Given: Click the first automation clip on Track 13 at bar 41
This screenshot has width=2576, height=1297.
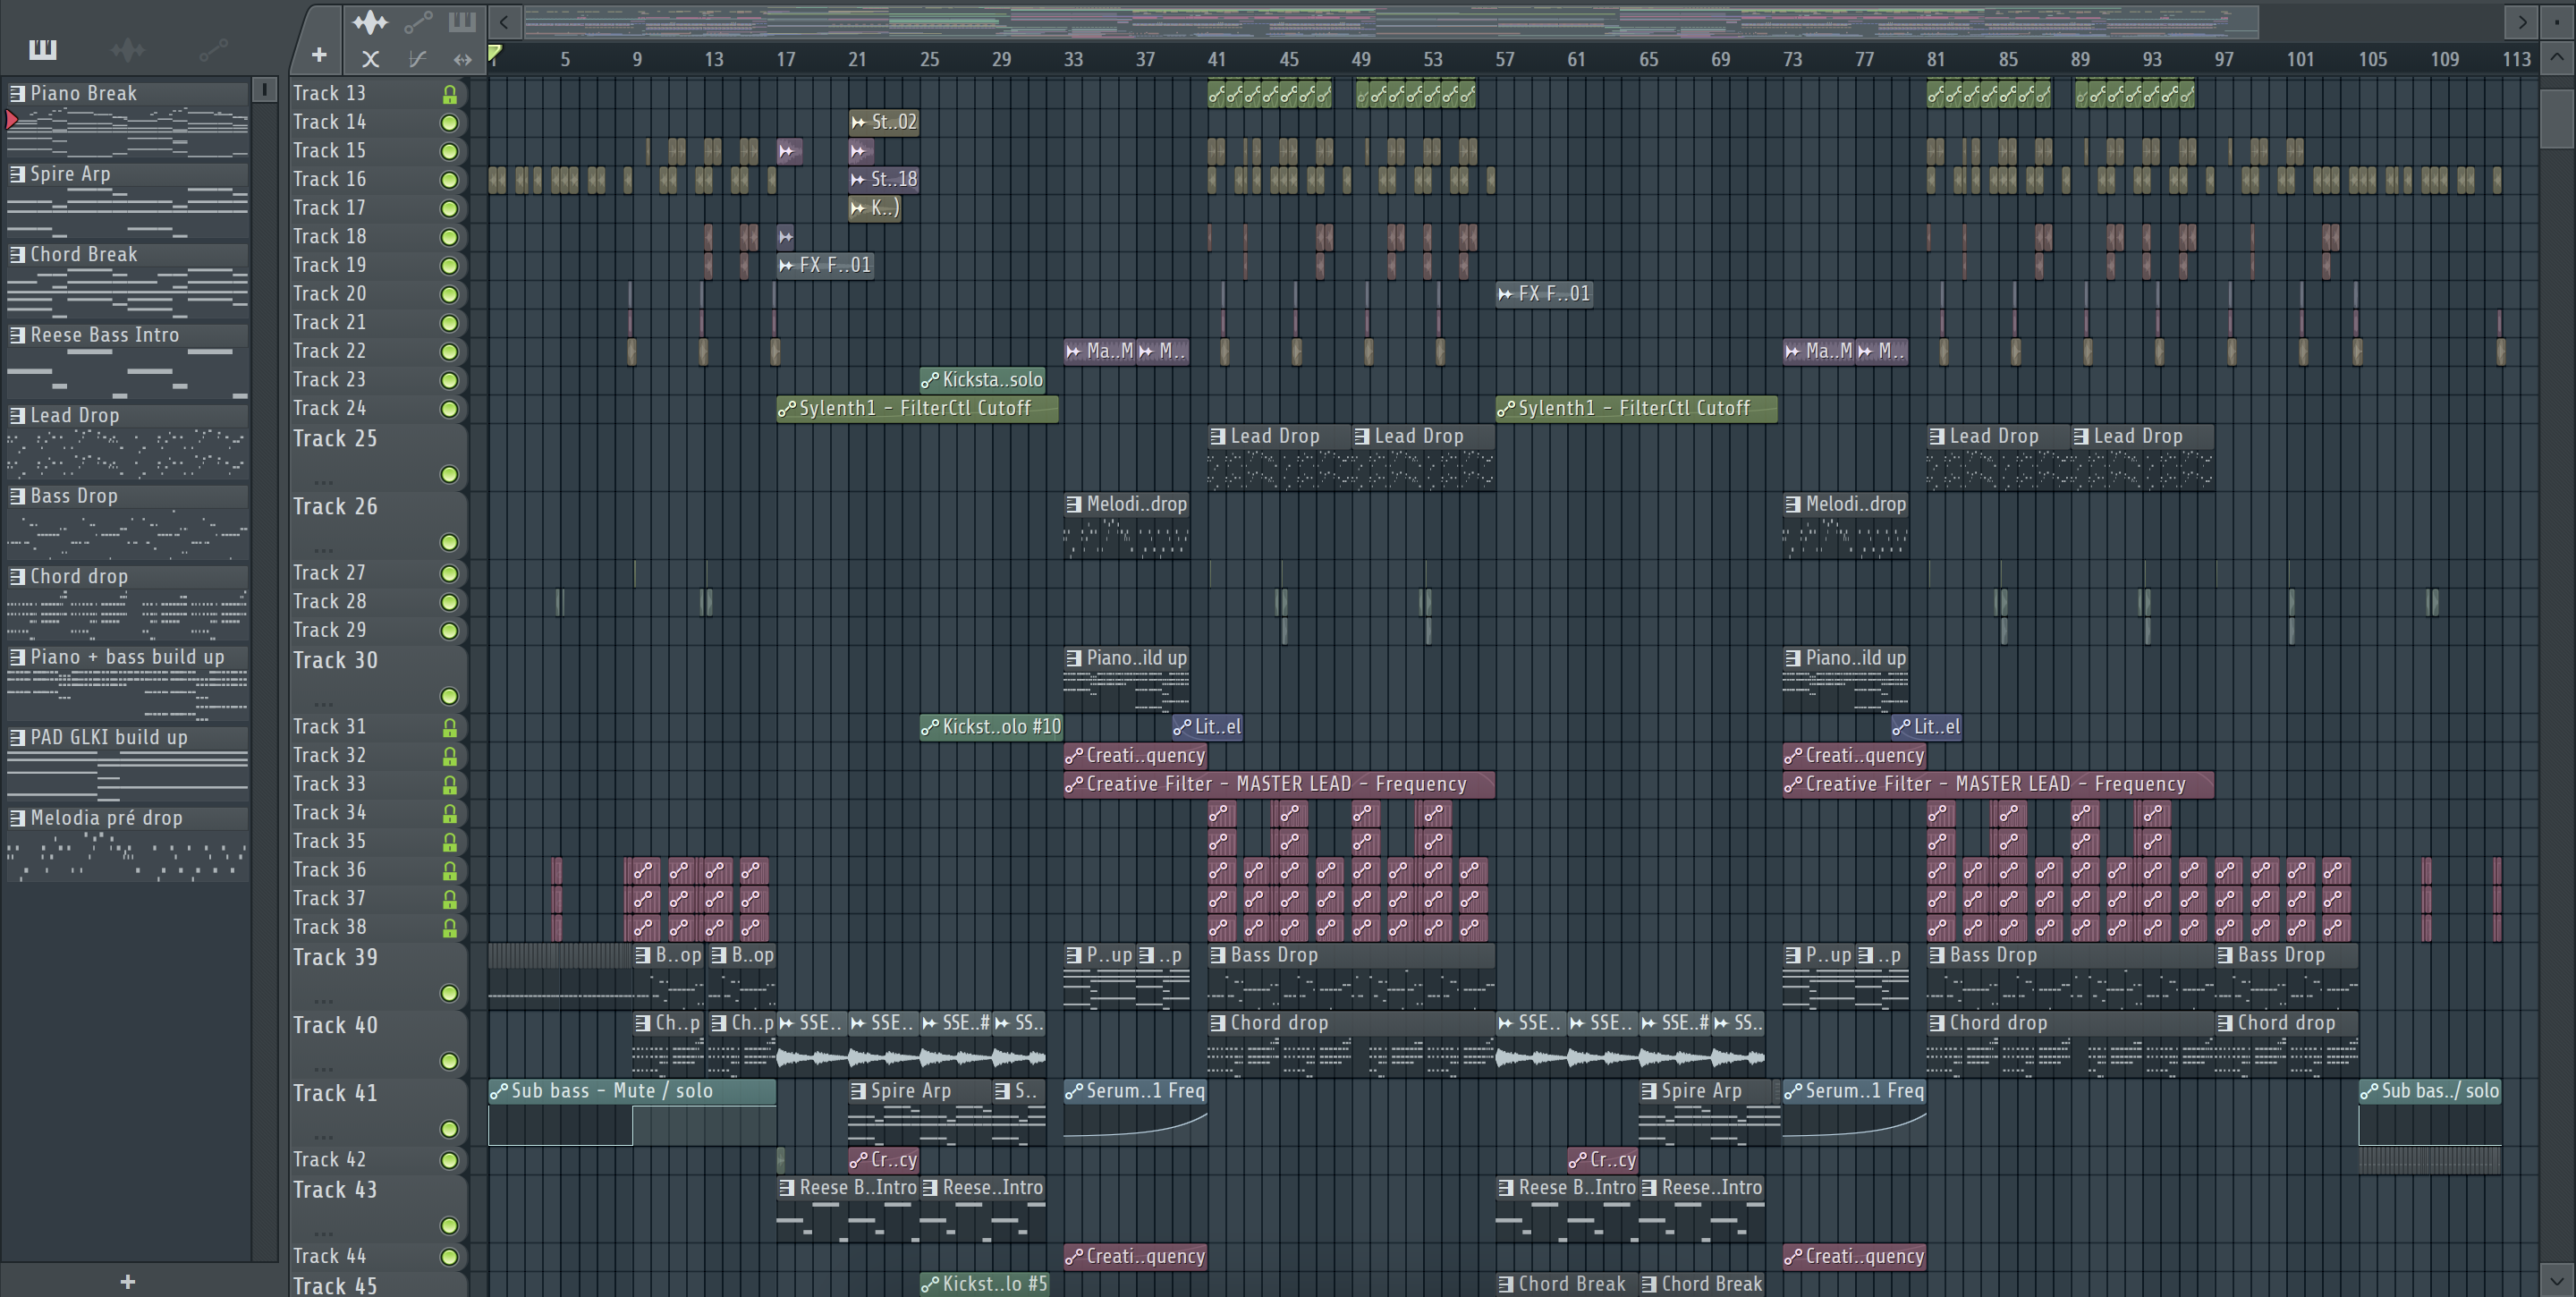Looking at the screenshot, I should [1216, 95].
